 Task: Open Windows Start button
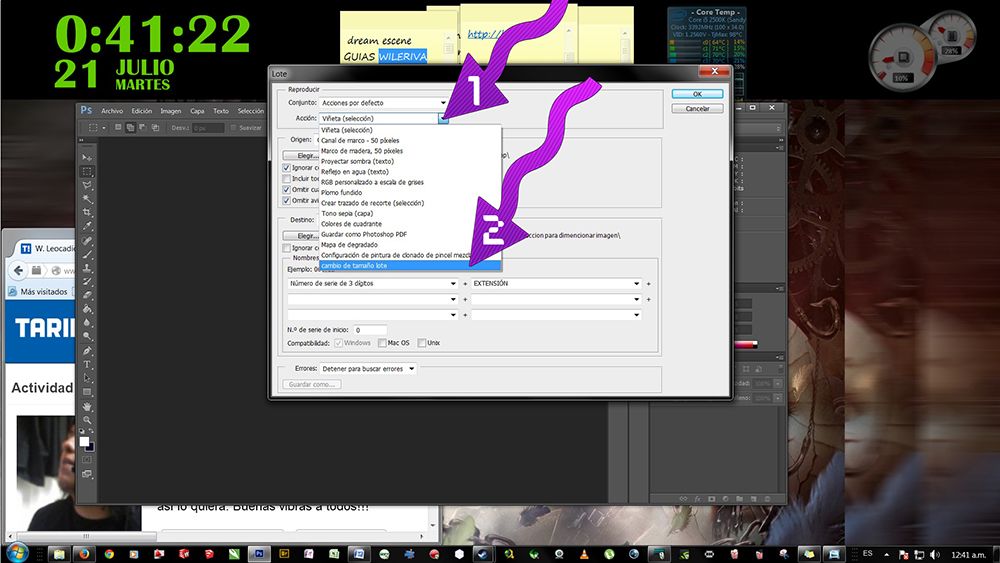17,553
